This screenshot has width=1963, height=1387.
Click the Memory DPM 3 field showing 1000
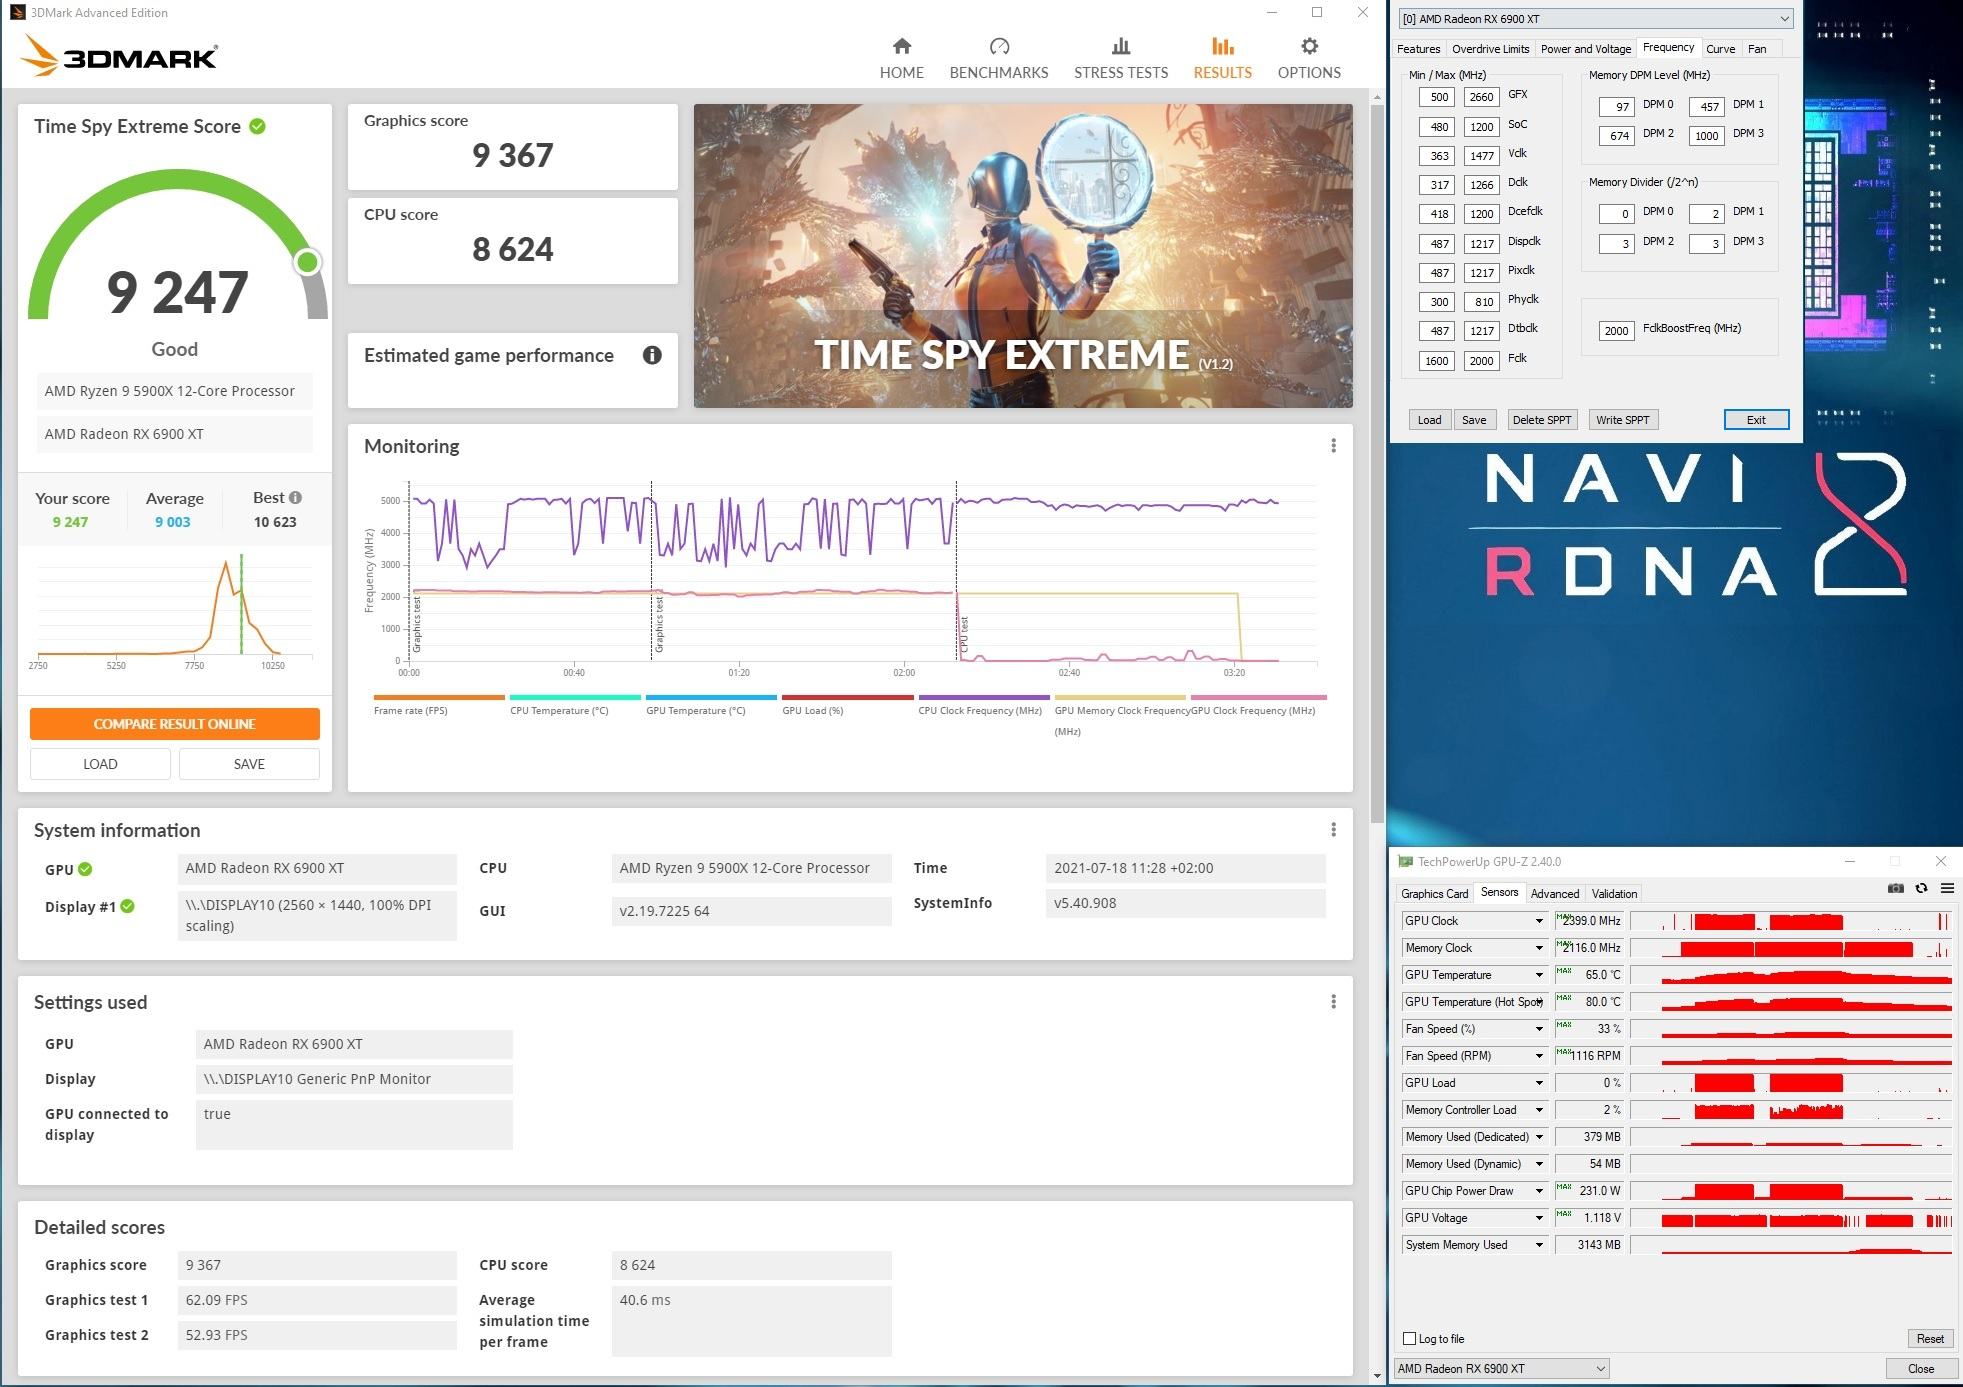[x=1706, y=136]
